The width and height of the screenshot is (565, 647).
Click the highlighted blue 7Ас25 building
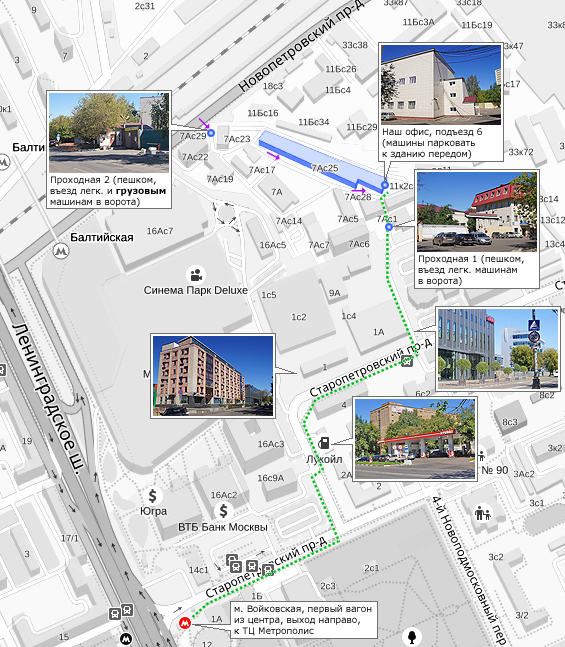point(322,162)
